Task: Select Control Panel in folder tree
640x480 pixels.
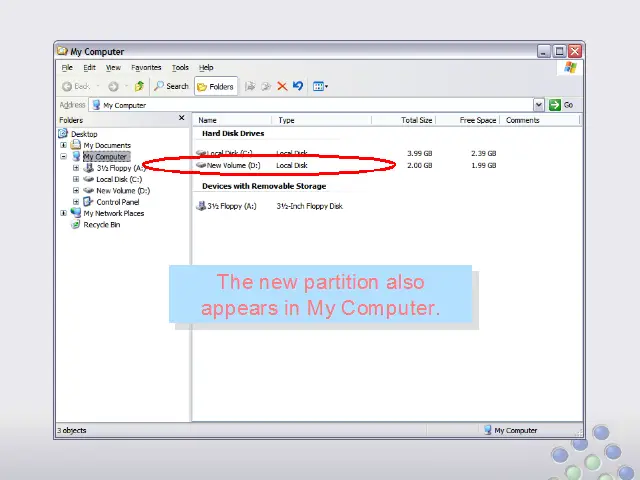Action: 118,202
